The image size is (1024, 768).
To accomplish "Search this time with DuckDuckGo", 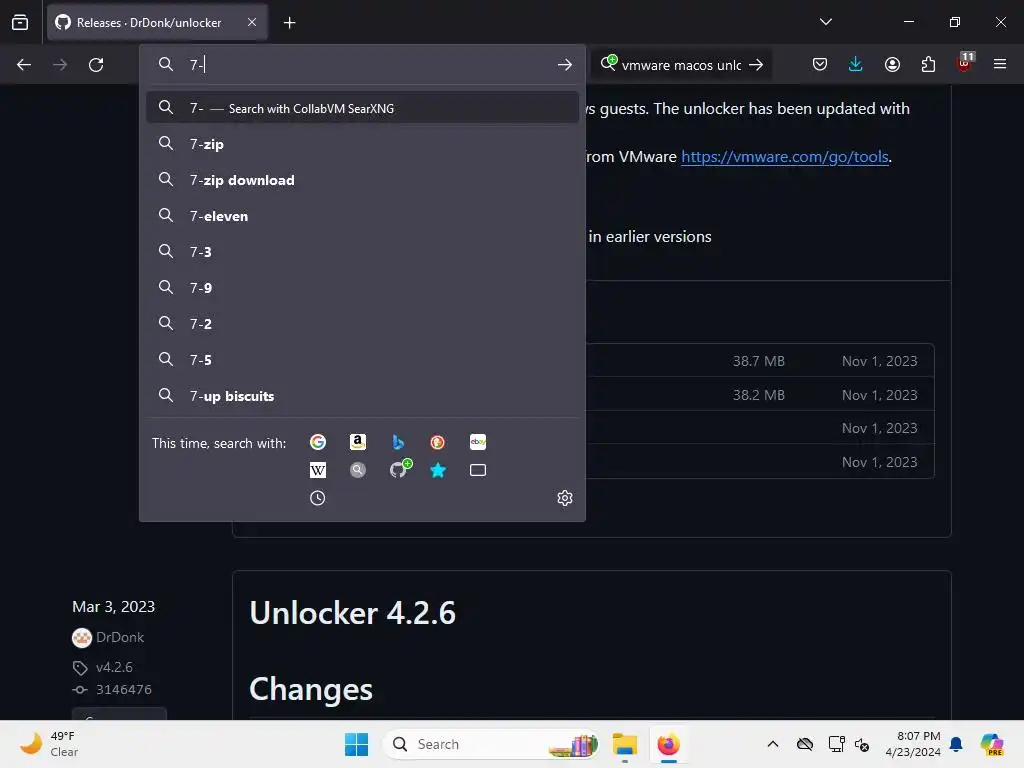I will click(438, 442).
